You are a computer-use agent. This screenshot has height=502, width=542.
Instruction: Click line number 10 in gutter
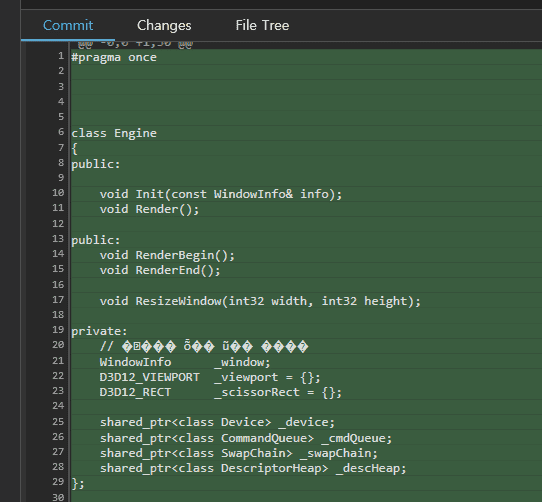[58, 193]
